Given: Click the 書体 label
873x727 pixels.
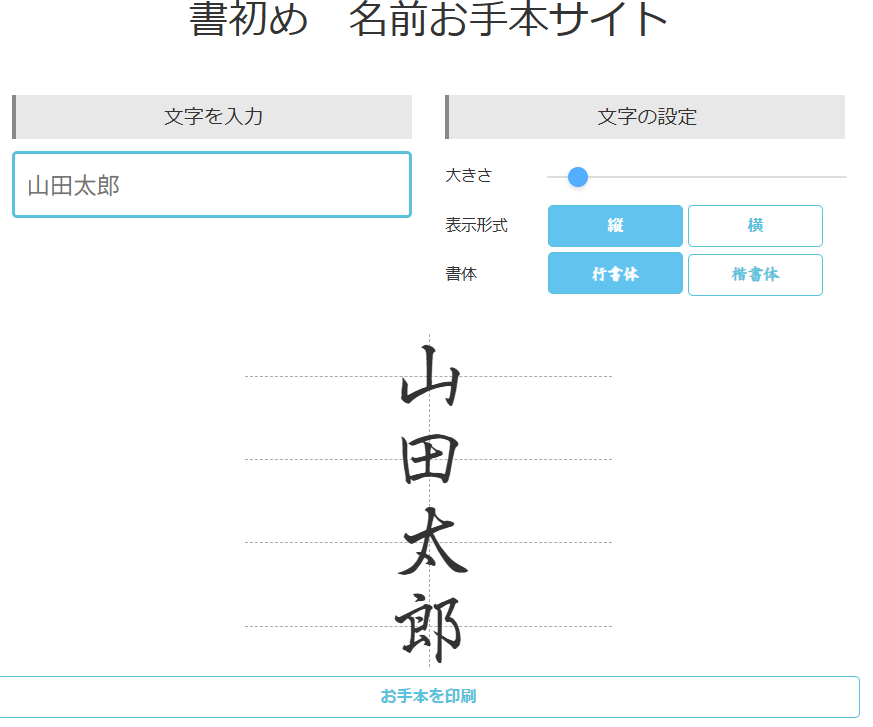Looking at the screenshot, I should tap(461, 274).
